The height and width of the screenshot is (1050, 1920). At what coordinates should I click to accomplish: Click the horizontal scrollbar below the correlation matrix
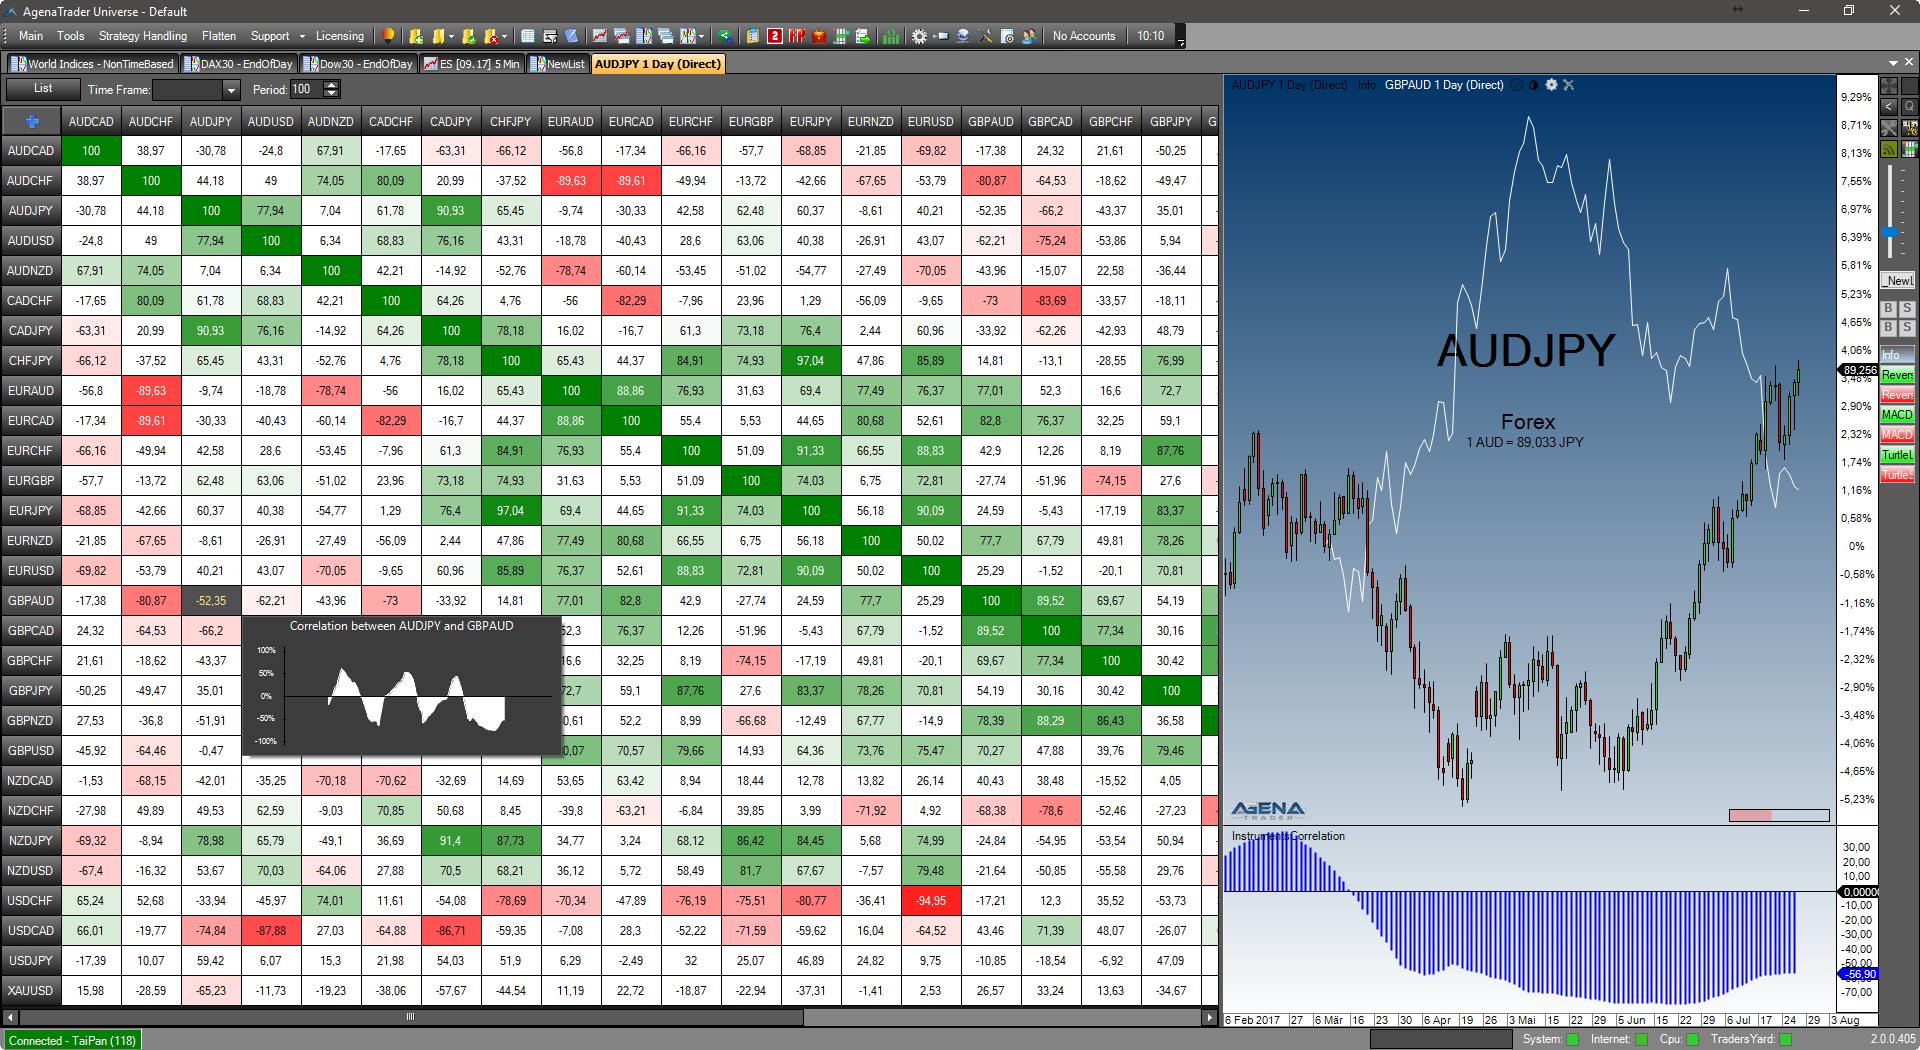(x=410, y=1016)
